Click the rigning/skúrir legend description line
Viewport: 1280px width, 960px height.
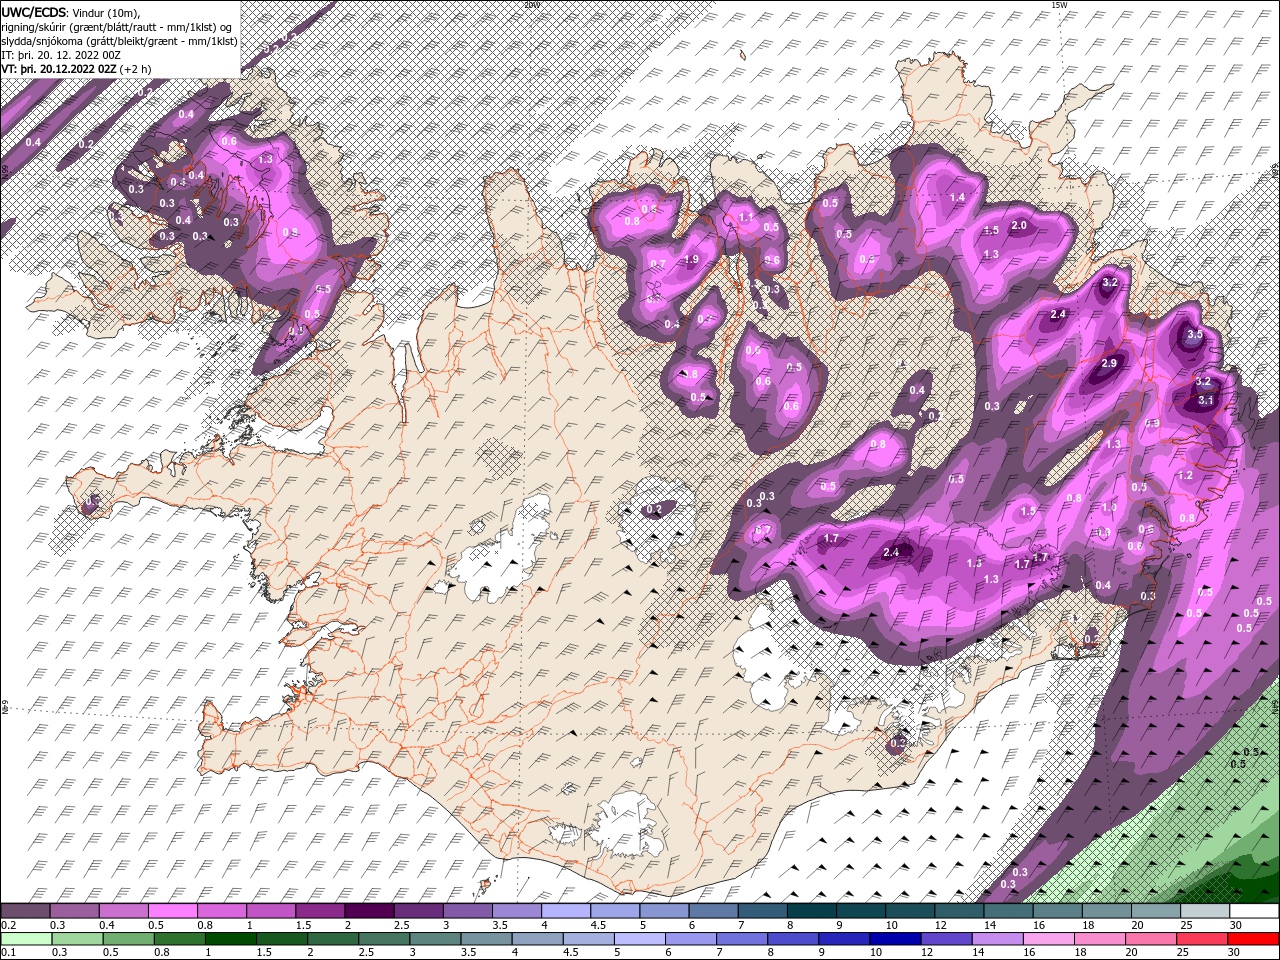(117, 26)
